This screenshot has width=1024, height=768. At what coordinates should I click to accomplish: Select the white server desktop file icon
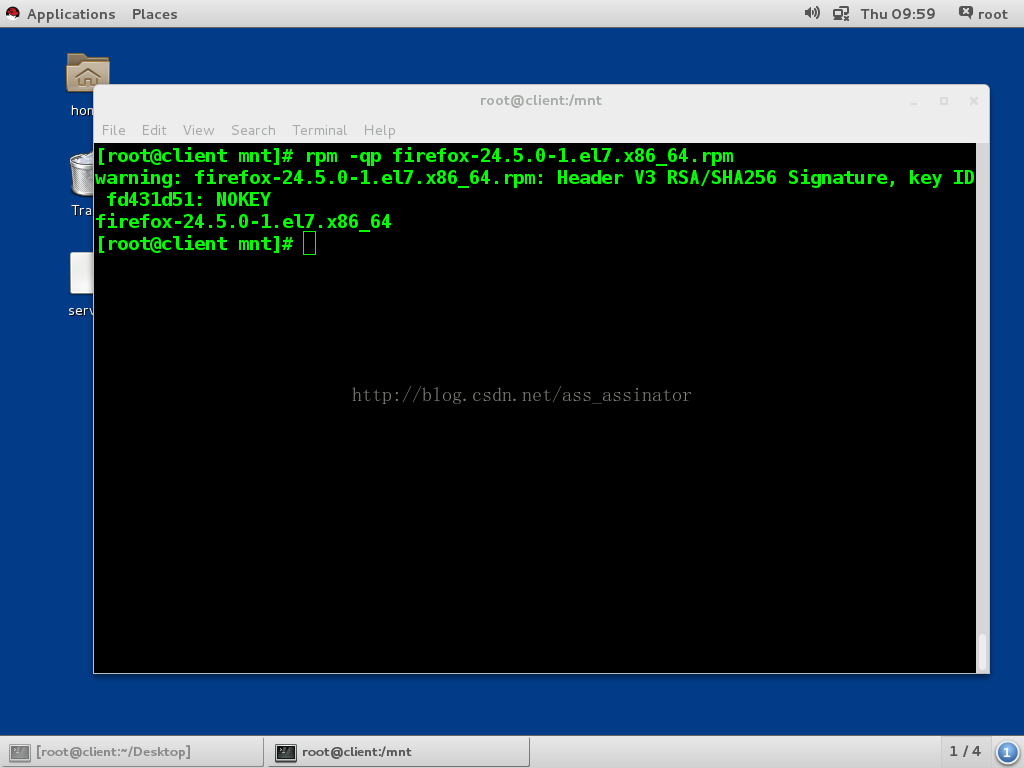point(81,273)
